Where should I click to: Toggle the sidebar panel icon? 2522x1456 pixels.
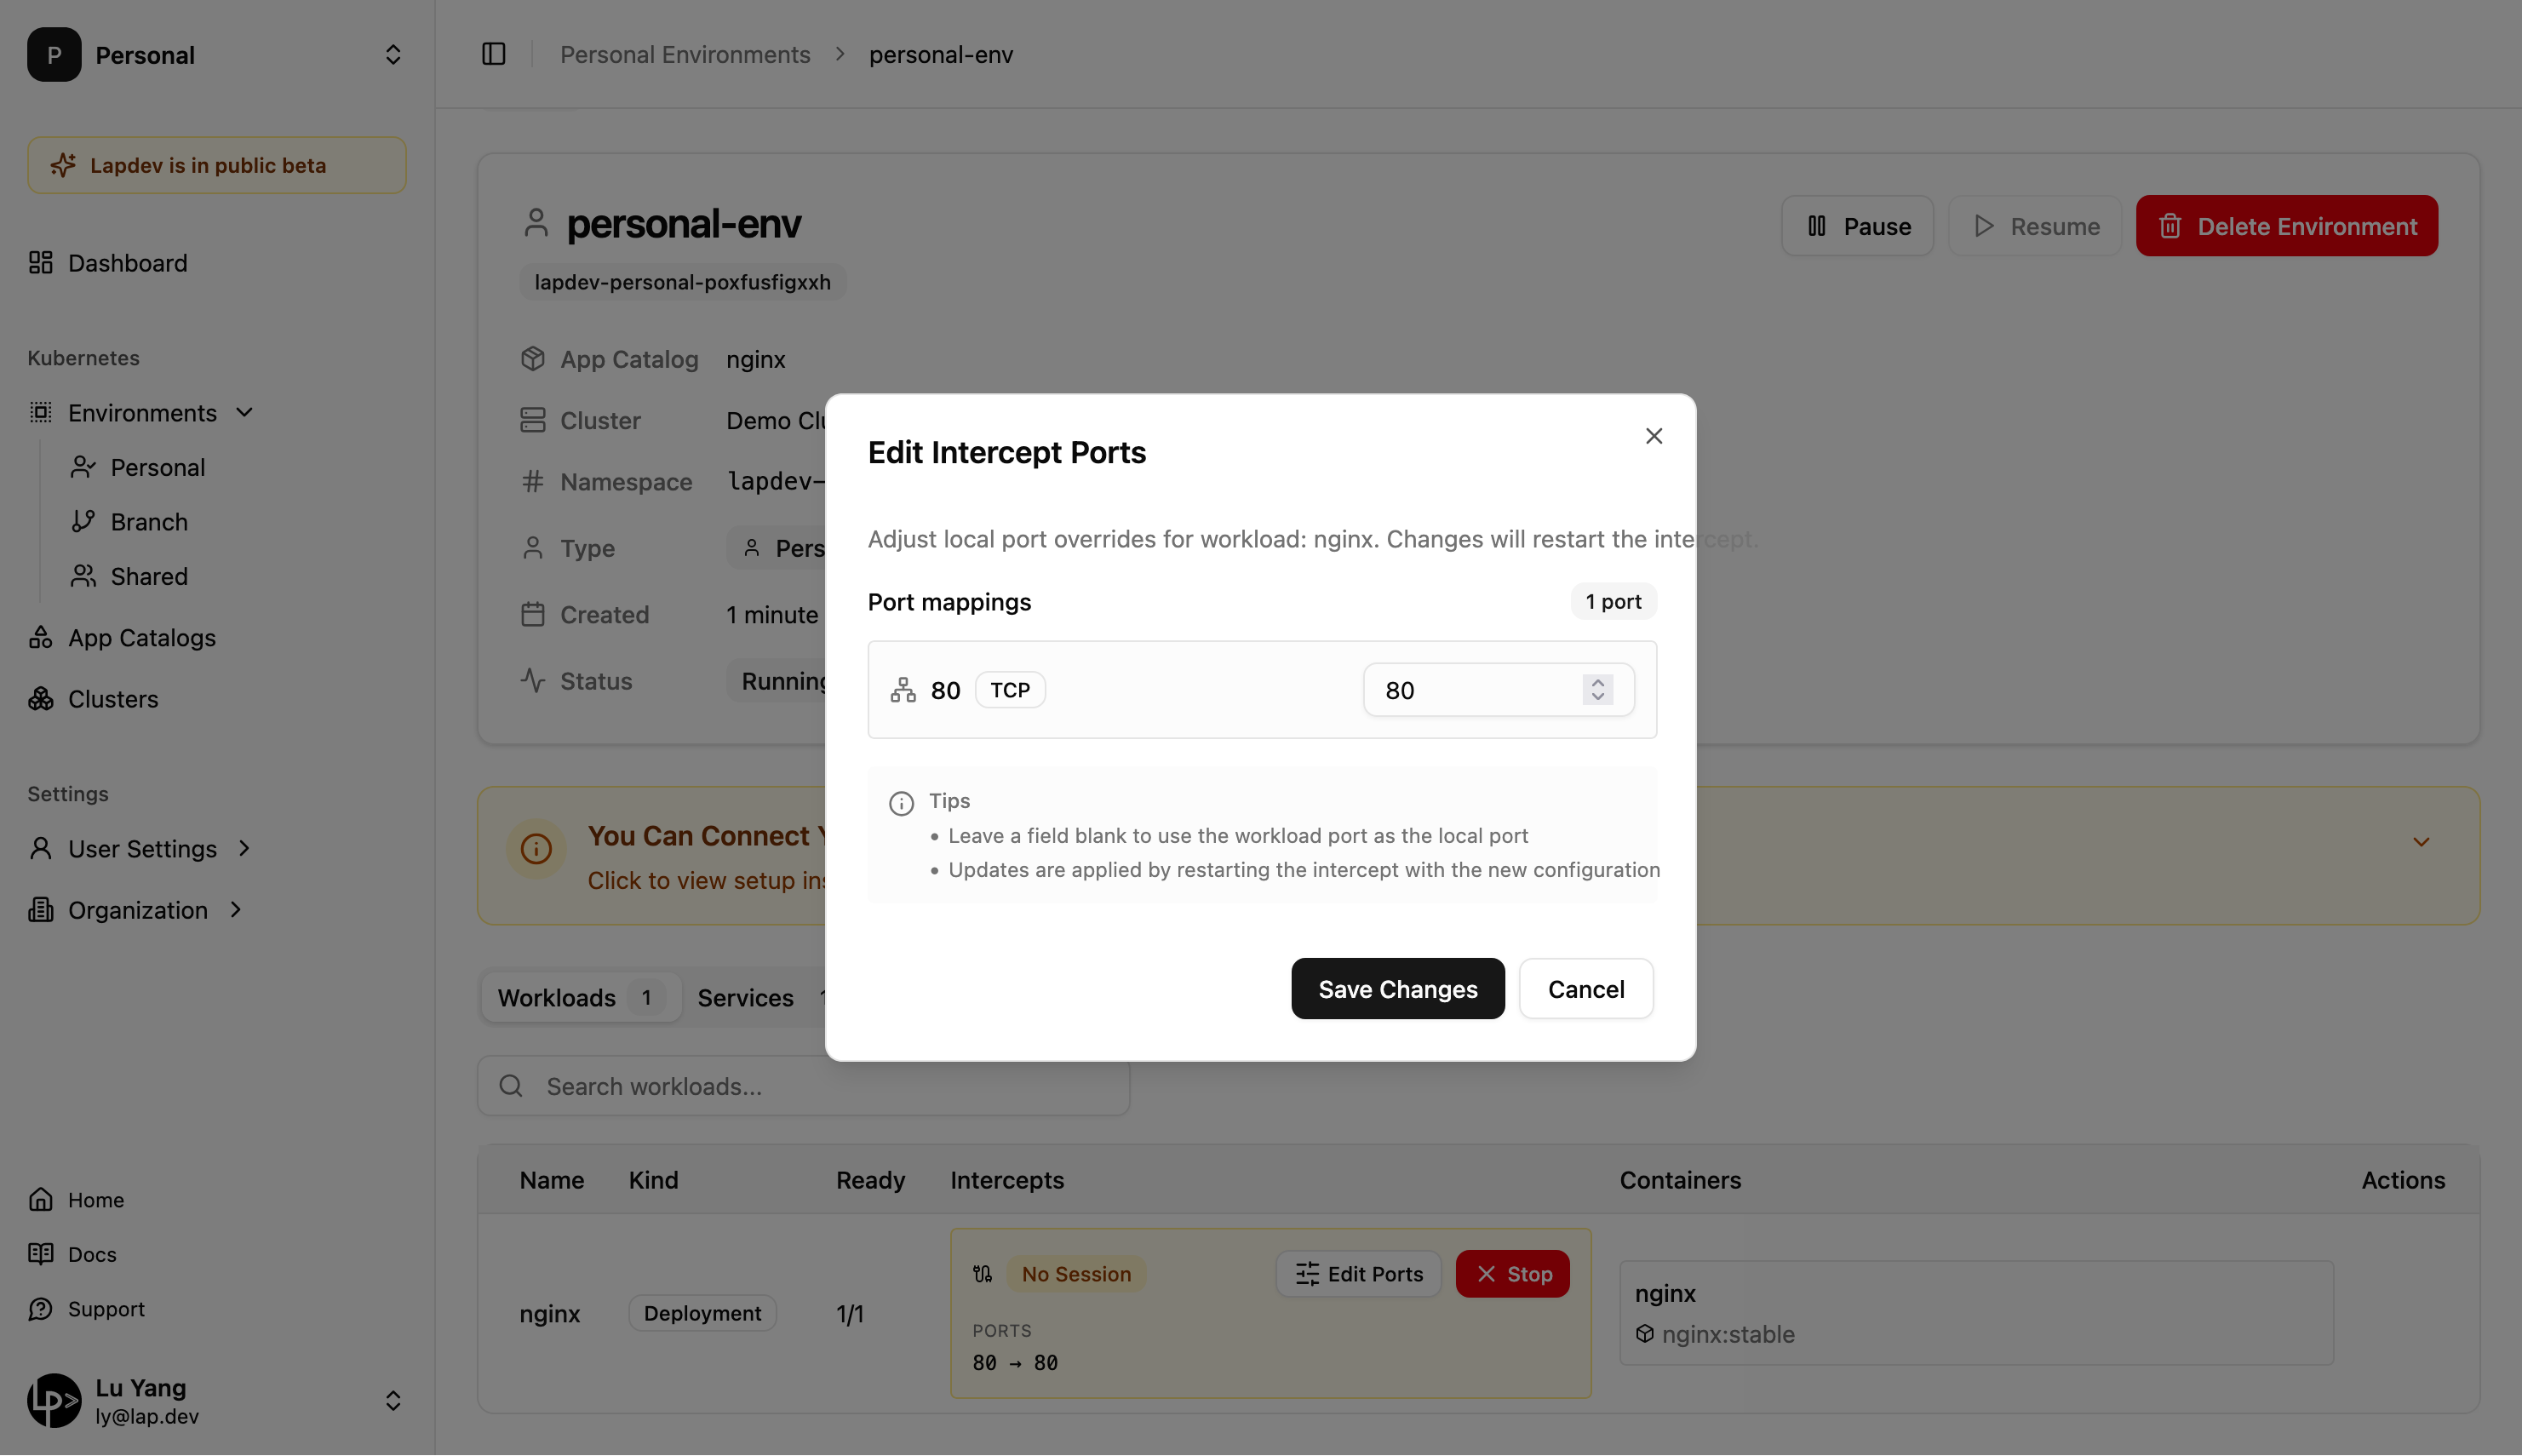coord(493,54)
